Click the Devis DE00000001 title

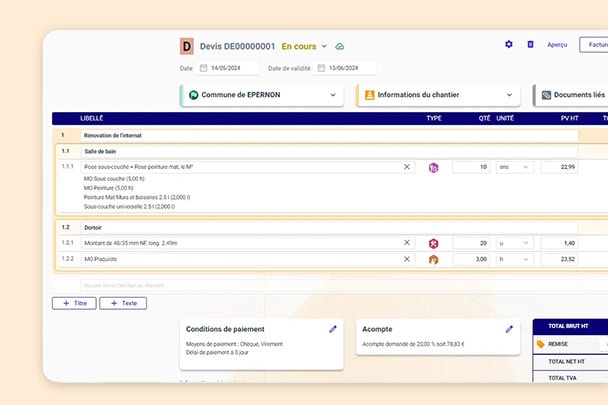point(237,47)
